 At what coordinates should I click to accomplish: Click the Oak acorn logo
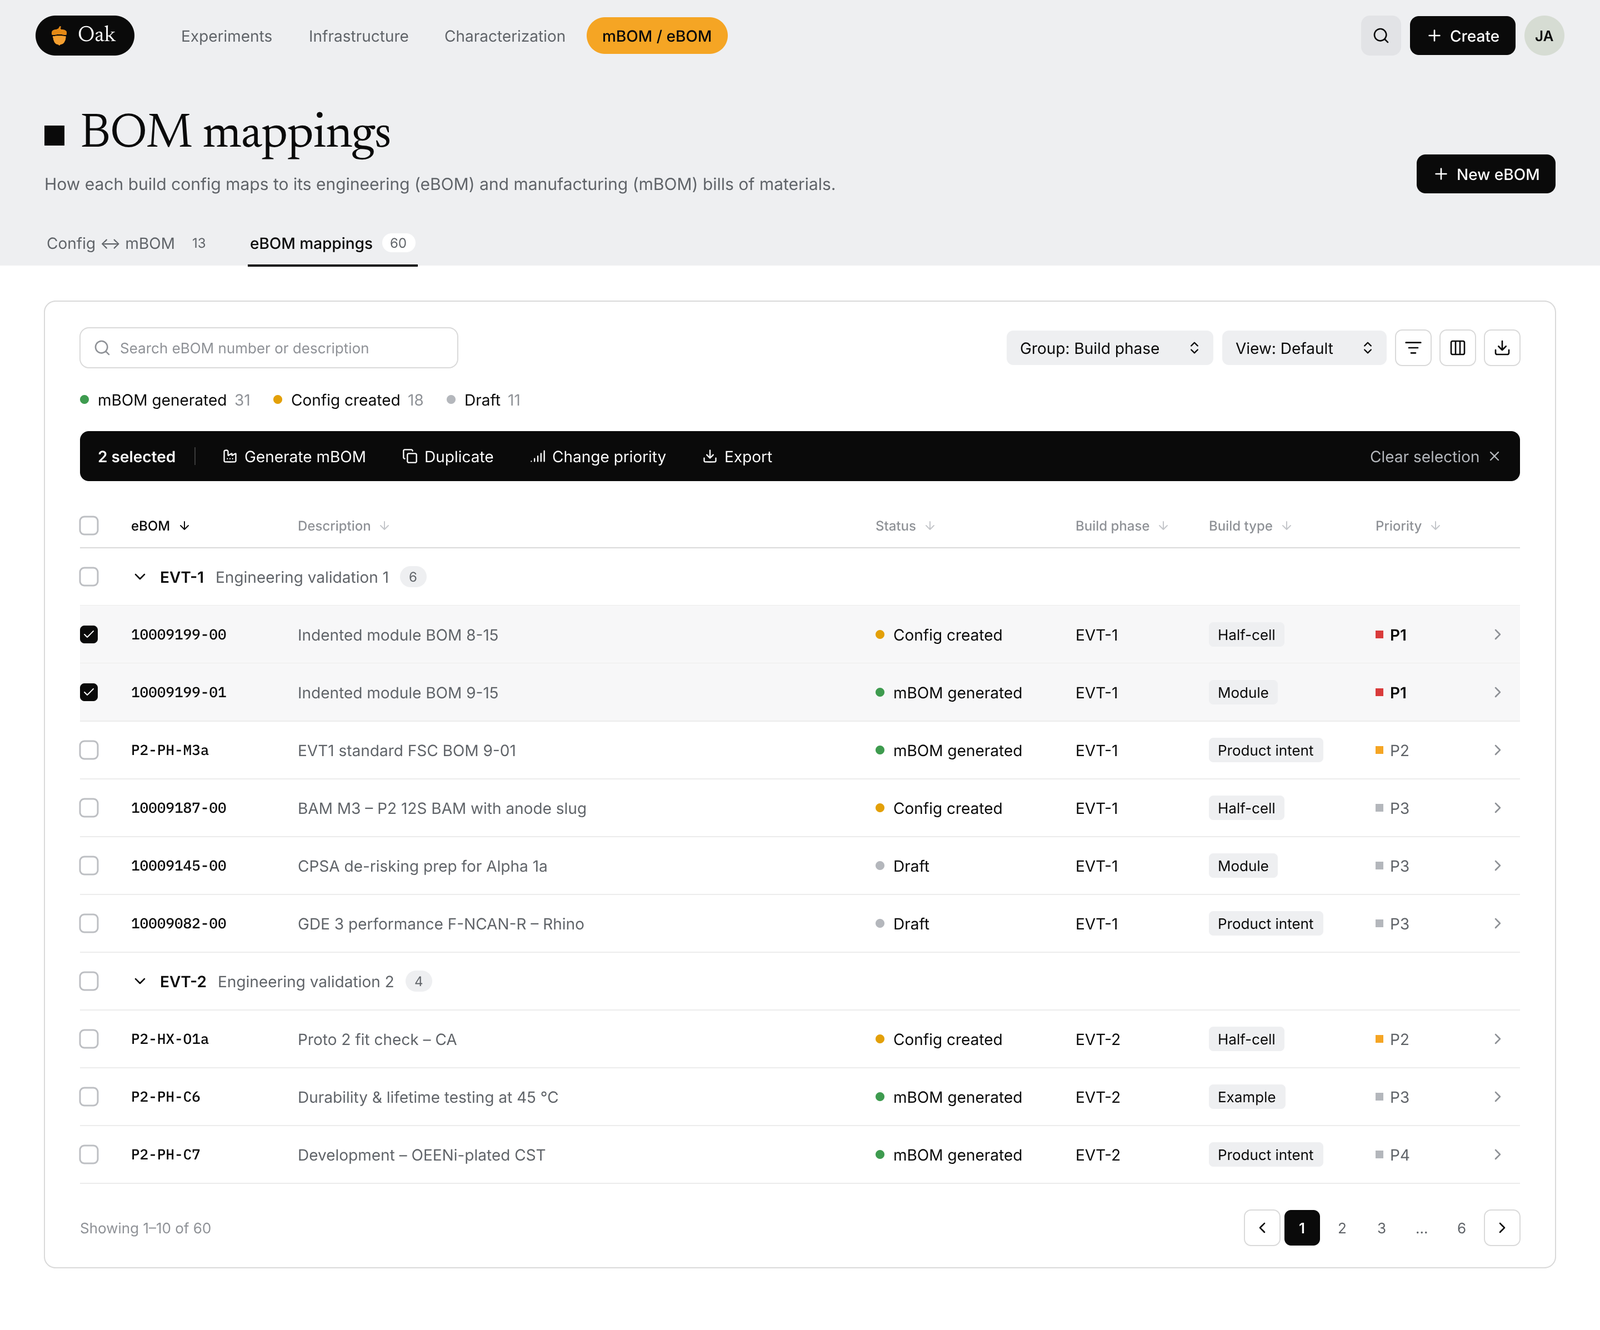pyautogui.click(x=85, y=35)
